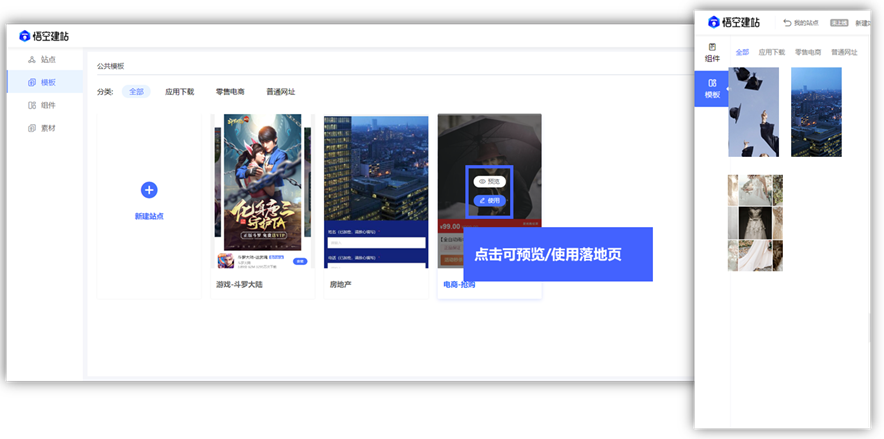This screenshot has width=884, height=439.
Task: Click 模板 icon in right editor panel
Action: pos(712,89)
